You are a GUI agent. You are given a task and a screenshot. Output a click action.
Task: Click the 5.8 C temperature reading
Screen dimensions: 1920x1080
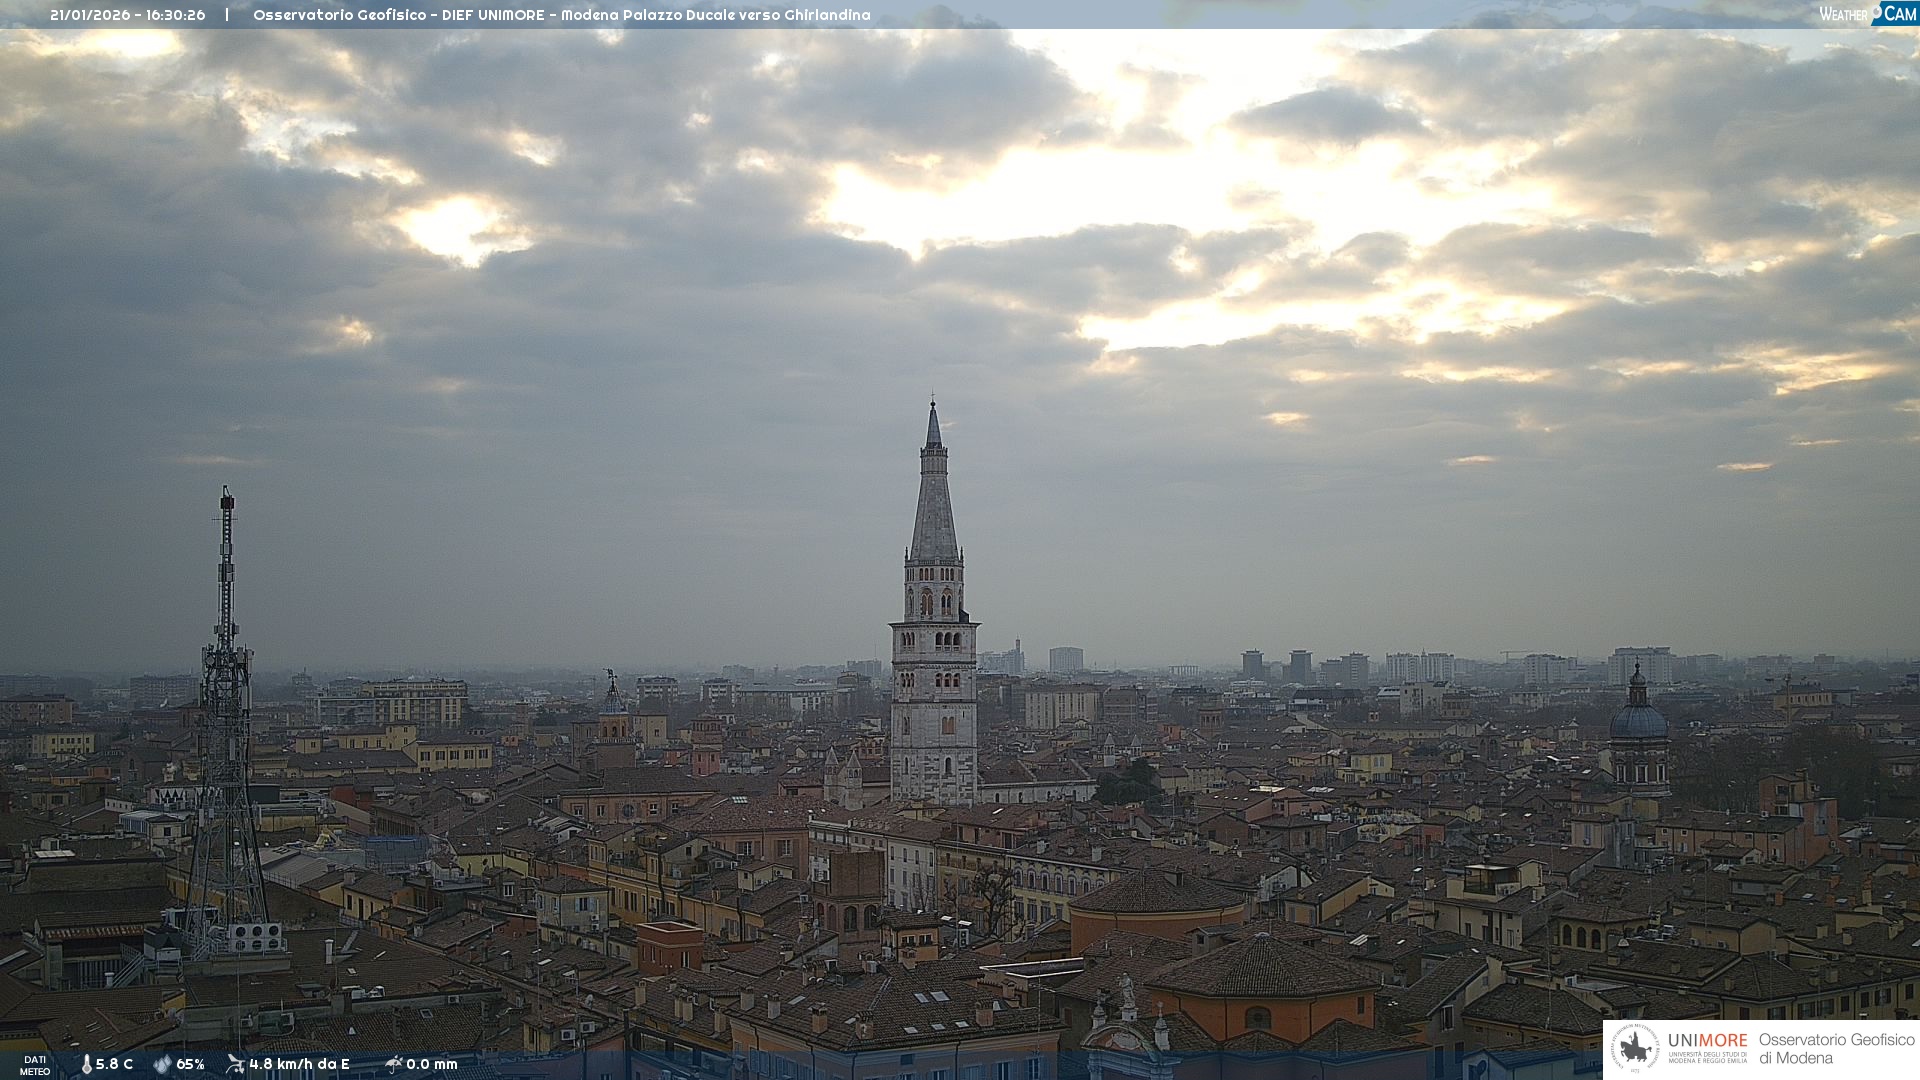114,1064
